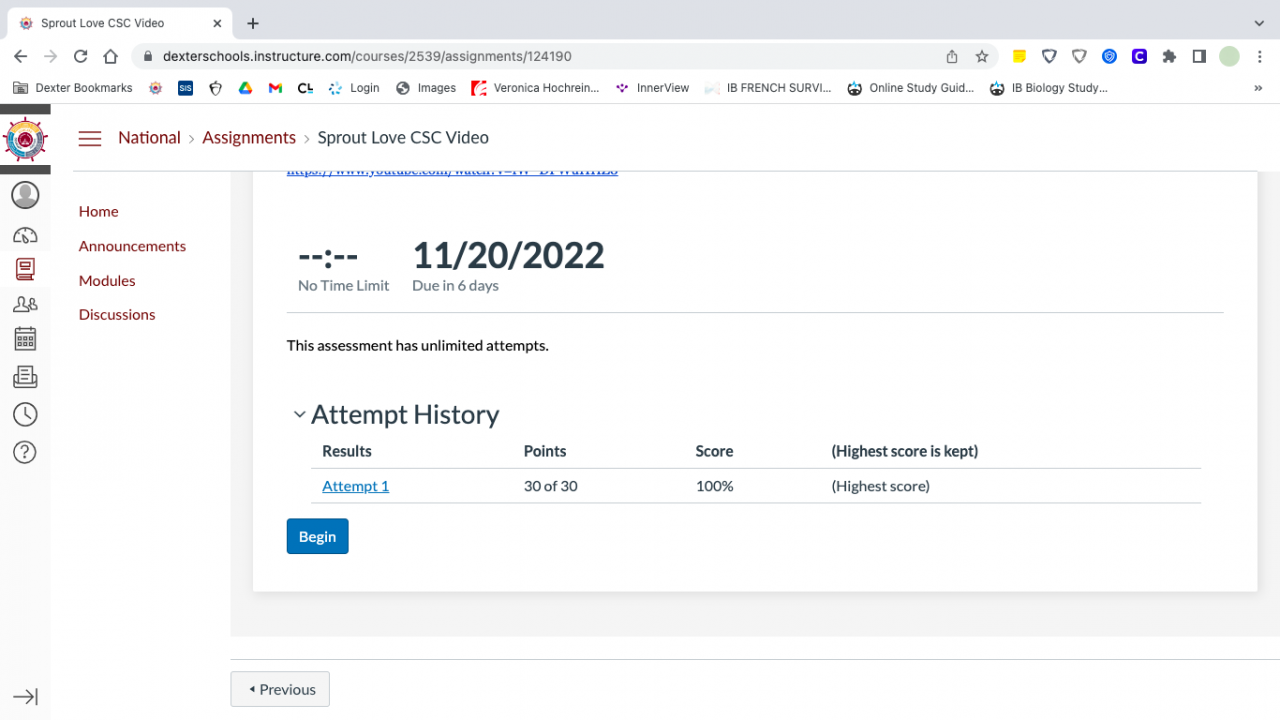
Task: Click the Assignments breadcrumb link
Action: [x=249, y=138]
